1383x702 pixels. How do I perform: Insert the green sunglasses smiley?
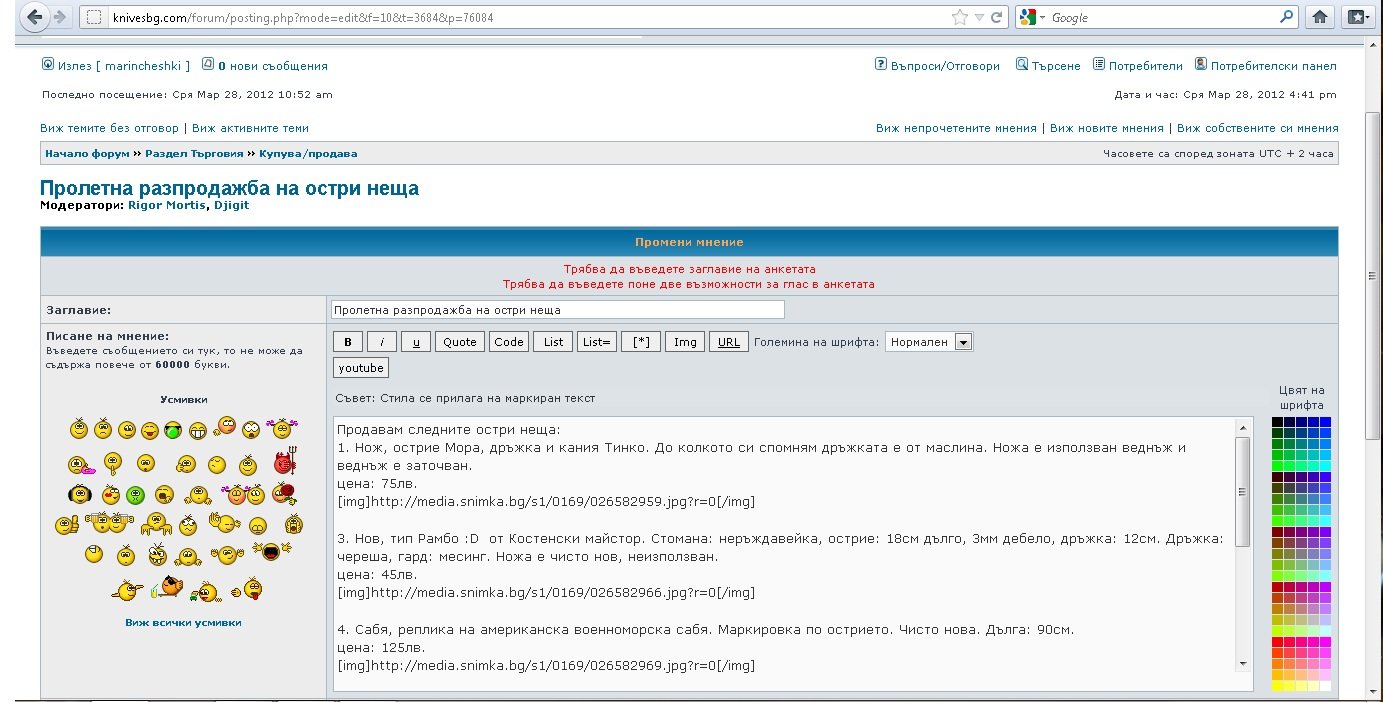click(173, 430)
